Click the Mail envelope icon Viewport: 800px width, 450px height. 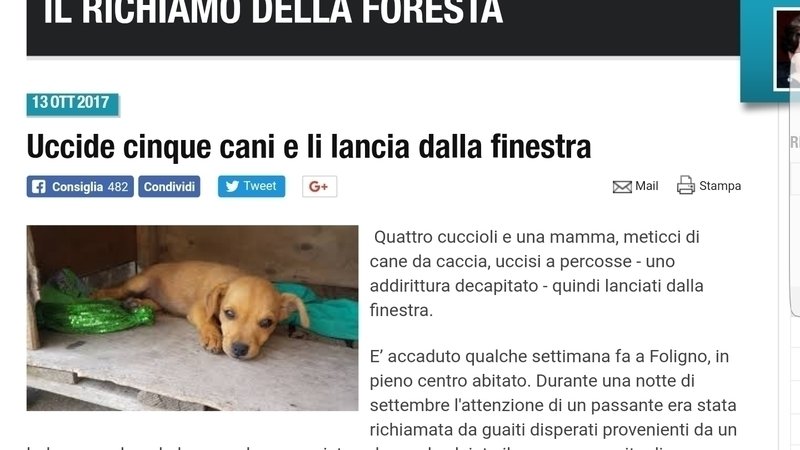click(x=622, y=187)
